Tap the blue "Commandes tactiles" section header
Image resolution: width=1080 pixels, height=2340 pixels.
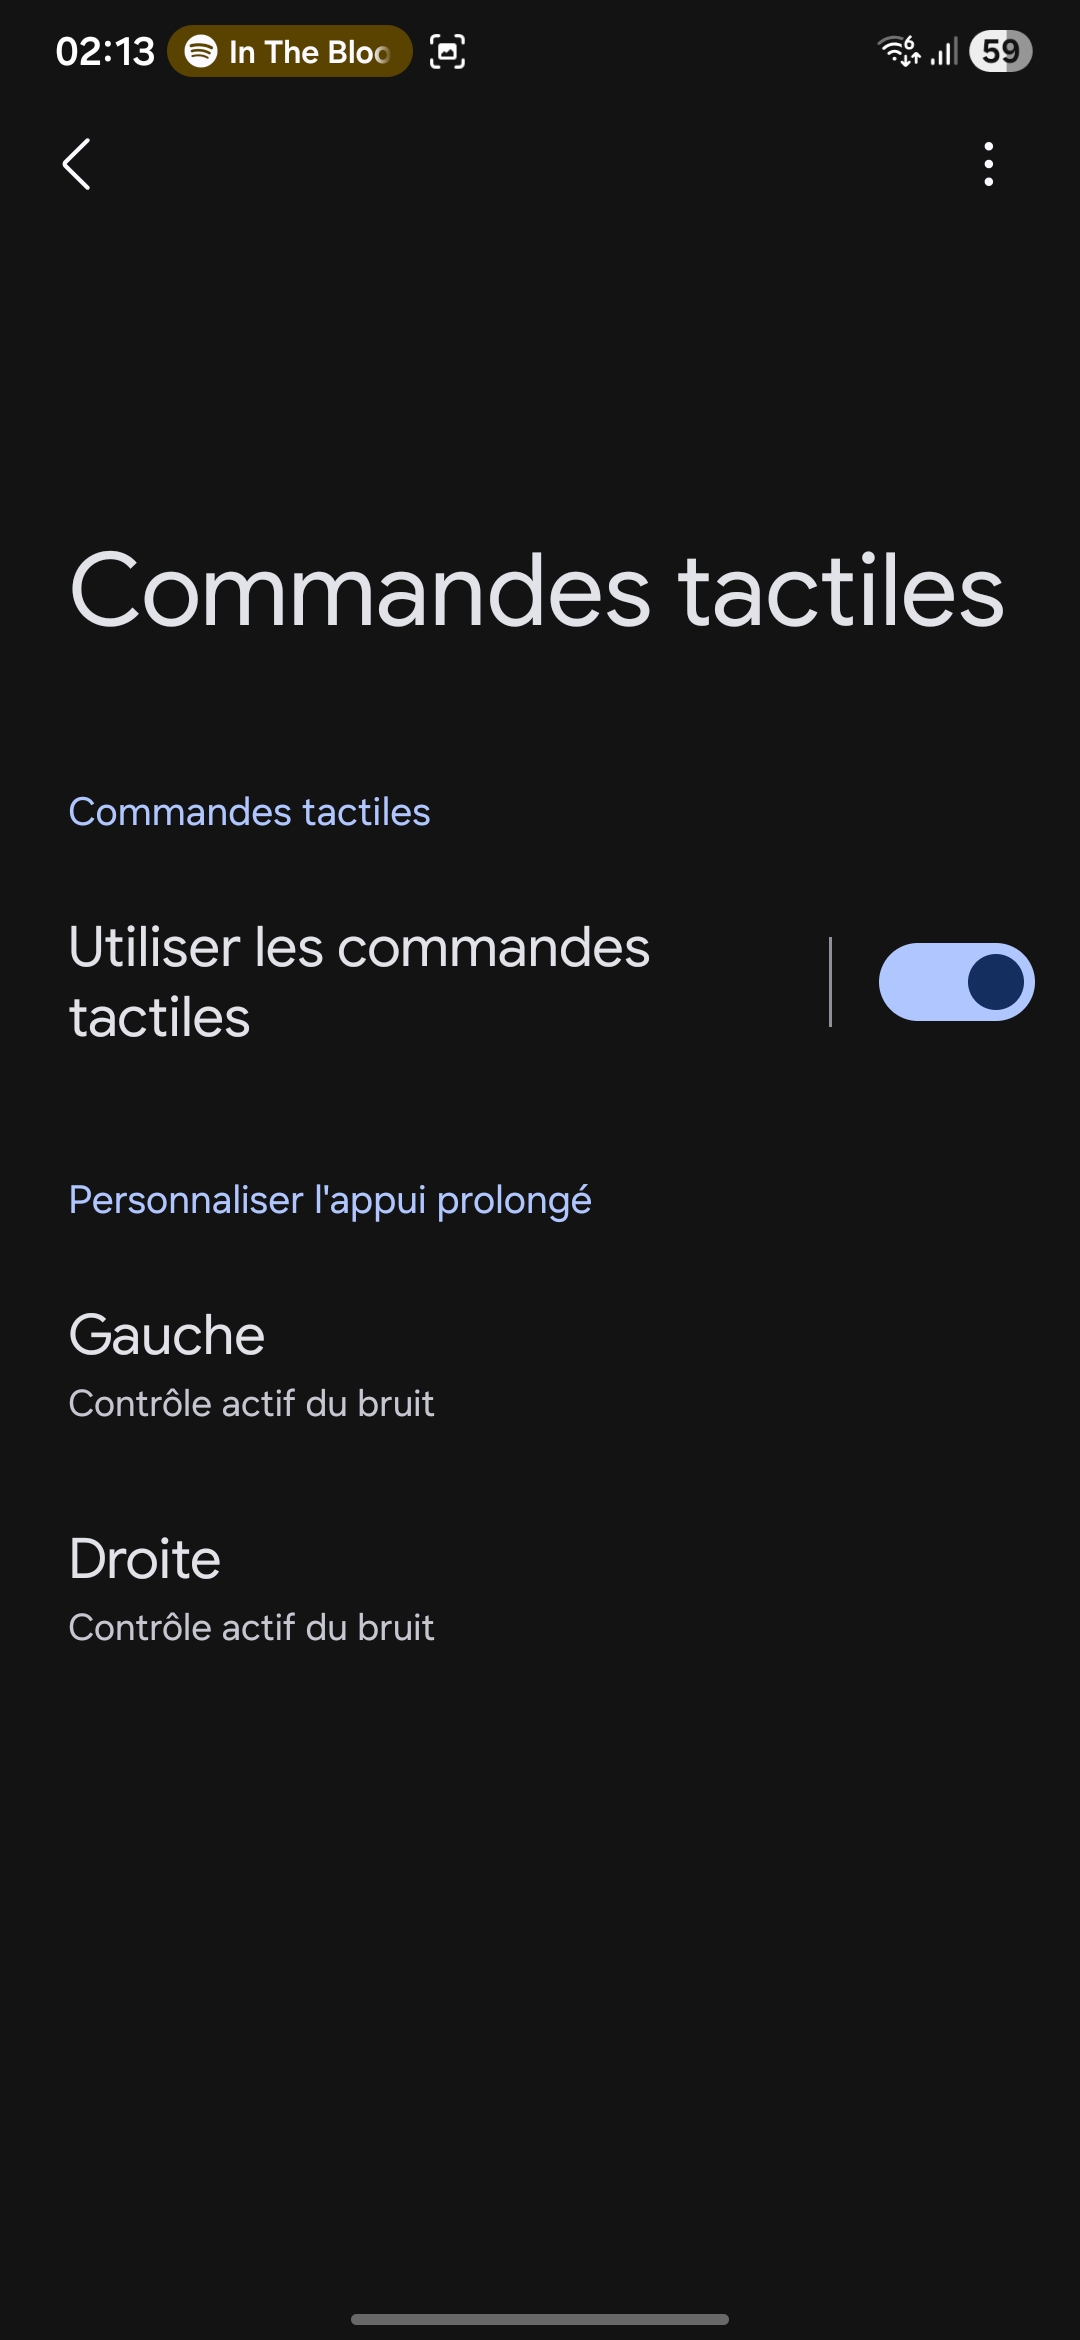pos(249,812)
